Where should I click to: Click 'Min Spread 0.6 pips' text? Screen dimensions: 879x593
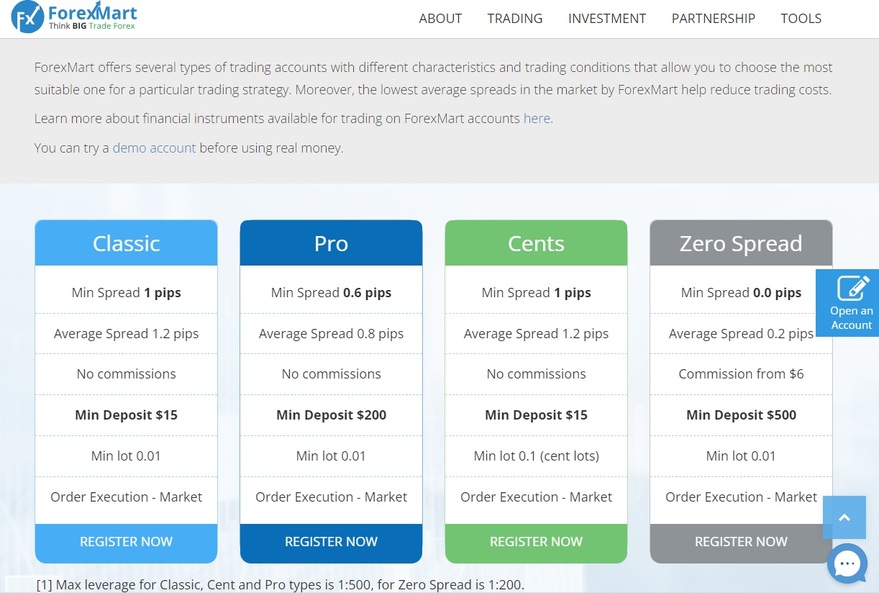331,293
